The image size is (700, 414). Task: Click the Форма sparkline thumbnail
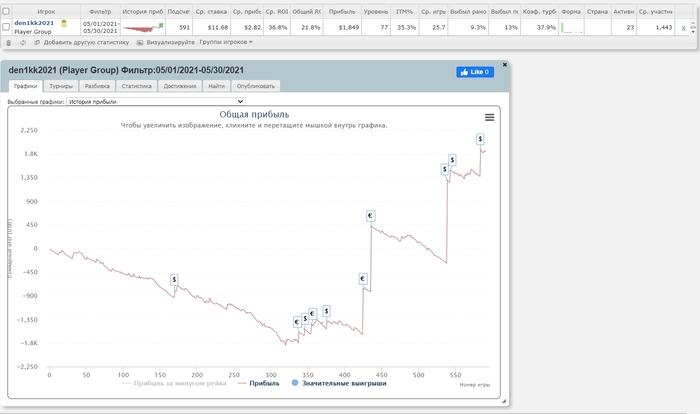[572, 28]
